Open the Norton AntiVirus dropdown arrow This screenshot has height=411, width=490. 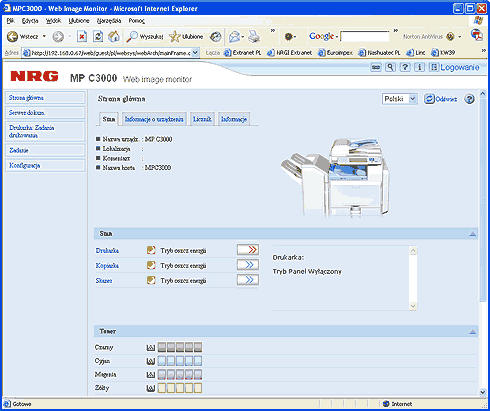460,37
